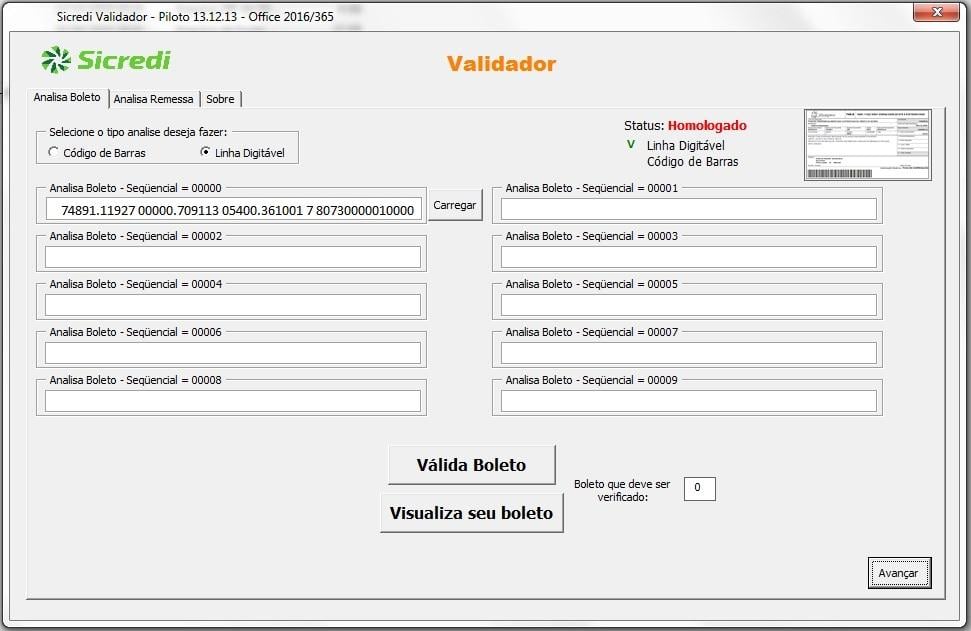Open the Sobre tab

click(x=220, y=99)
